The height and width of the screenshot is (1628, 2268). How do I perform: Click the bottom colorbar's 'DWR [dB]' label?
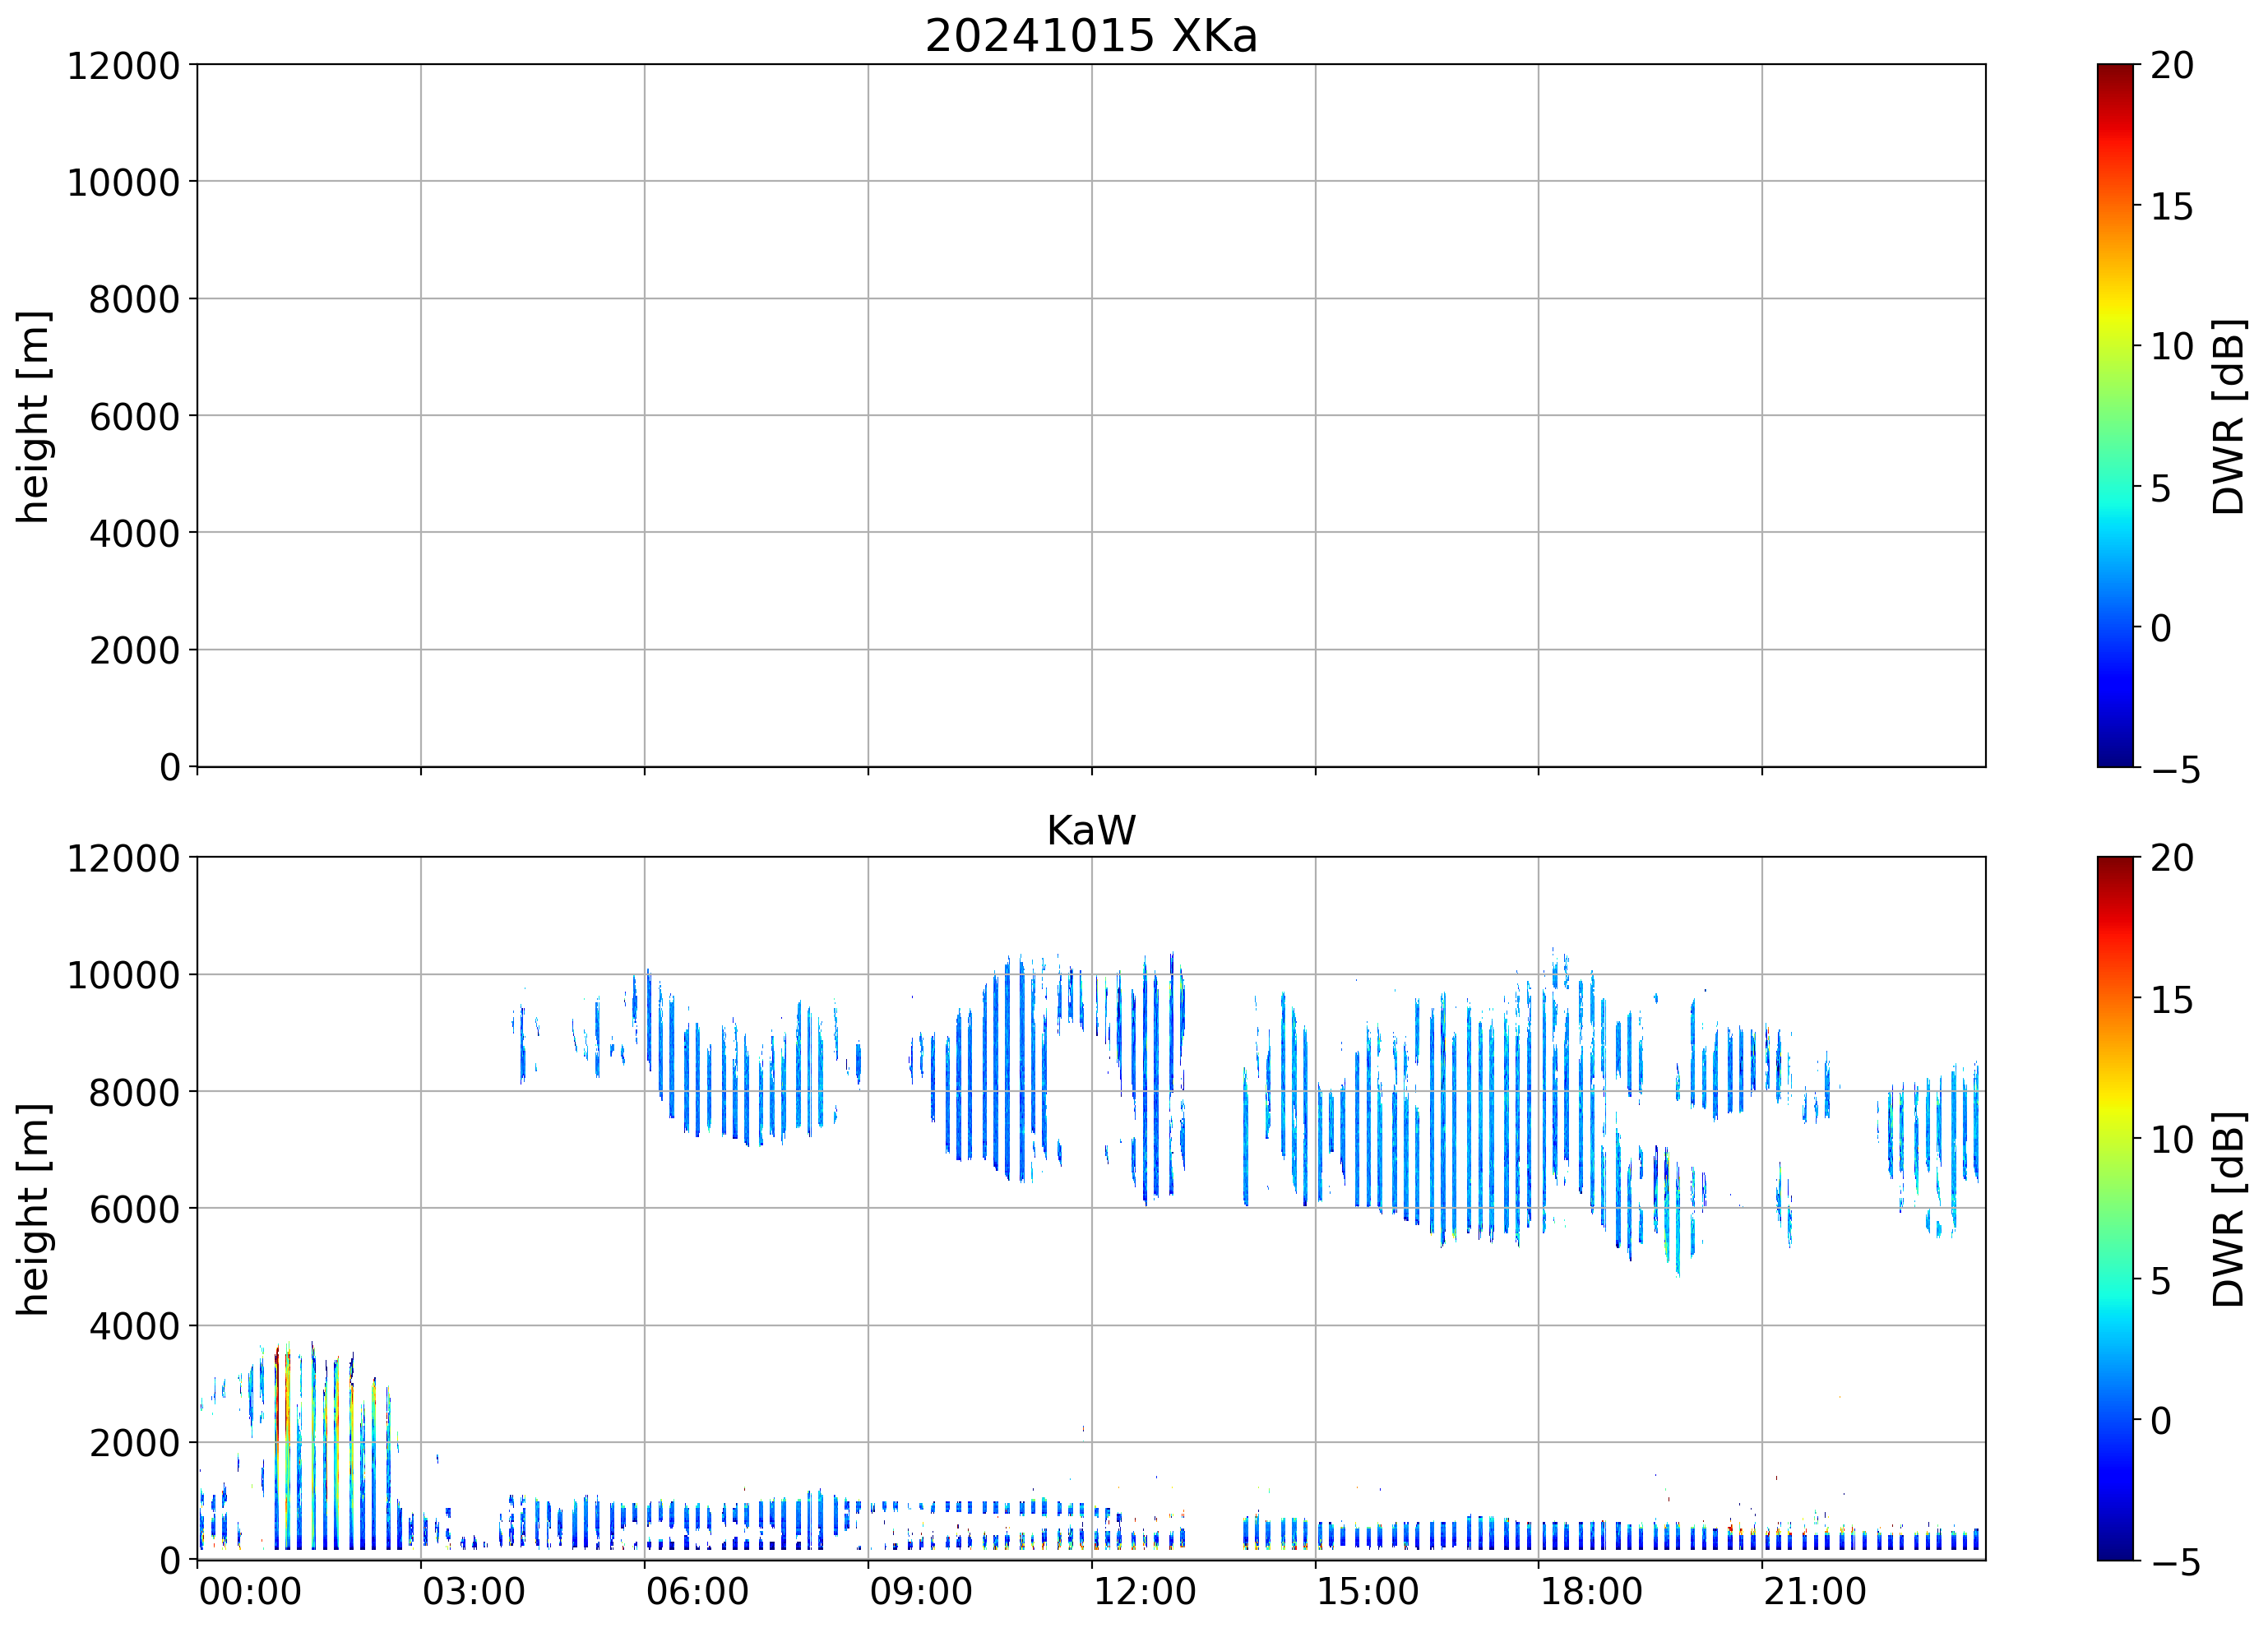tap(2229, 1209)
